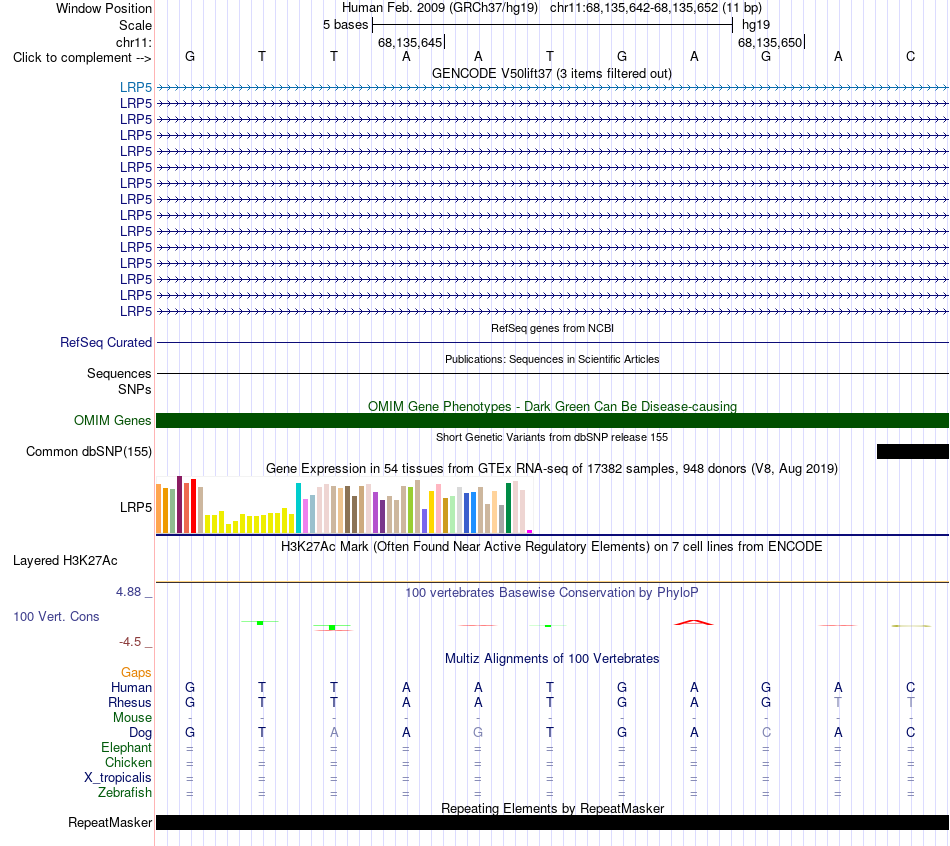Screen dimensions: 950x846
Task: Click the C base in the complement row
Action: pyautogui.click(x=910, y=56)
